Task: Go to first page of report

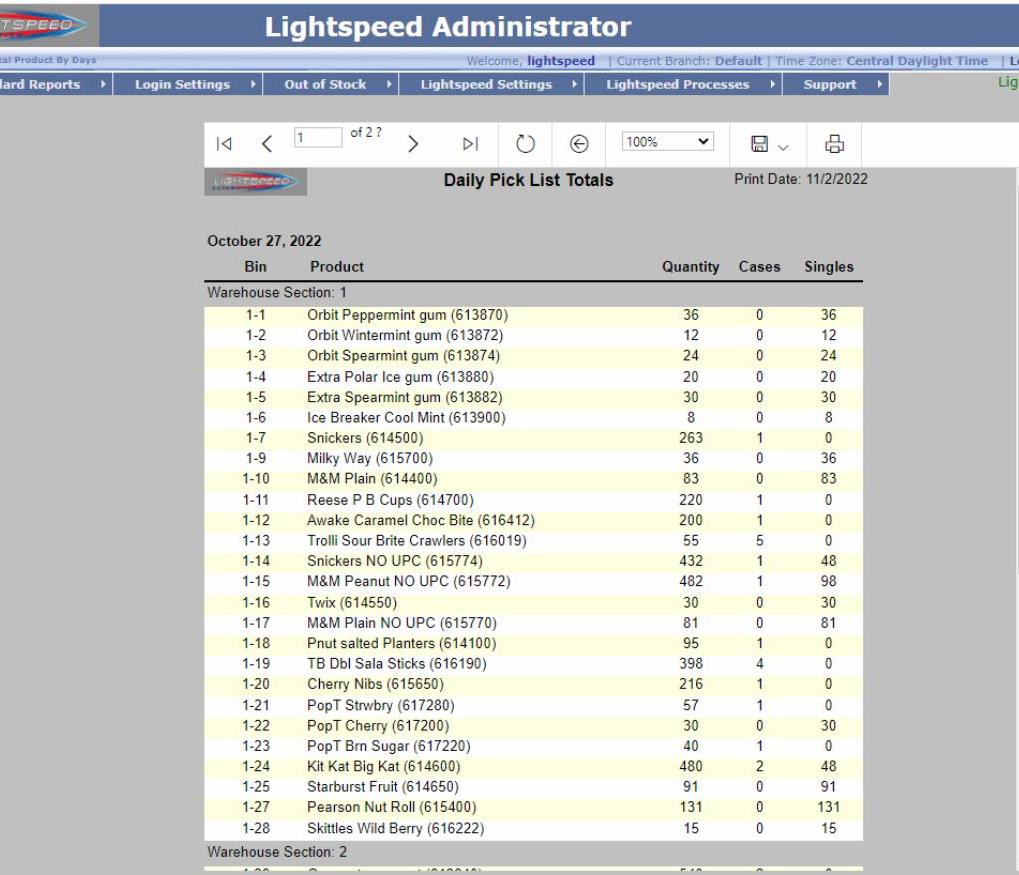Action: [x=224, y=144]
